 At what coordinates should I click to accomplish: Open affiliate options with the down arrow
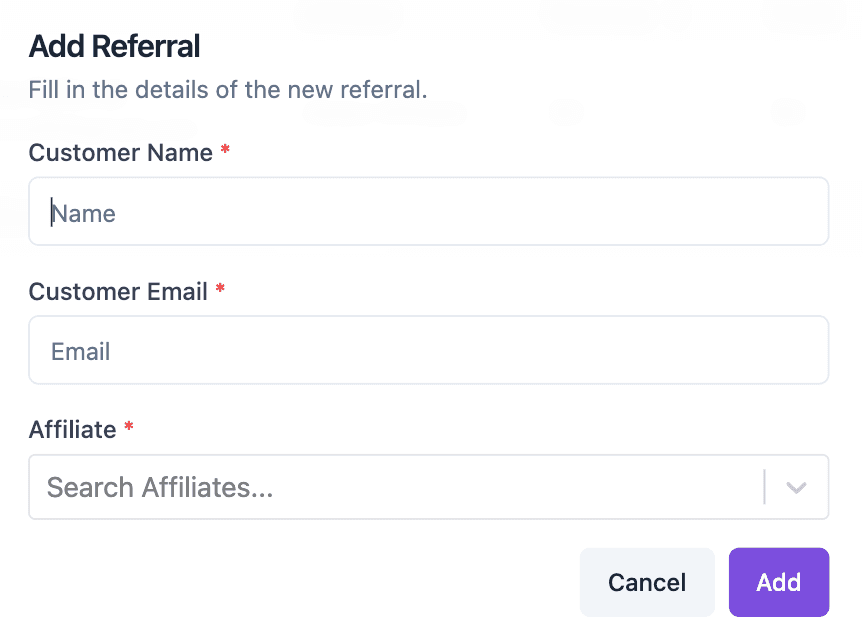click(x=796, y=487)
